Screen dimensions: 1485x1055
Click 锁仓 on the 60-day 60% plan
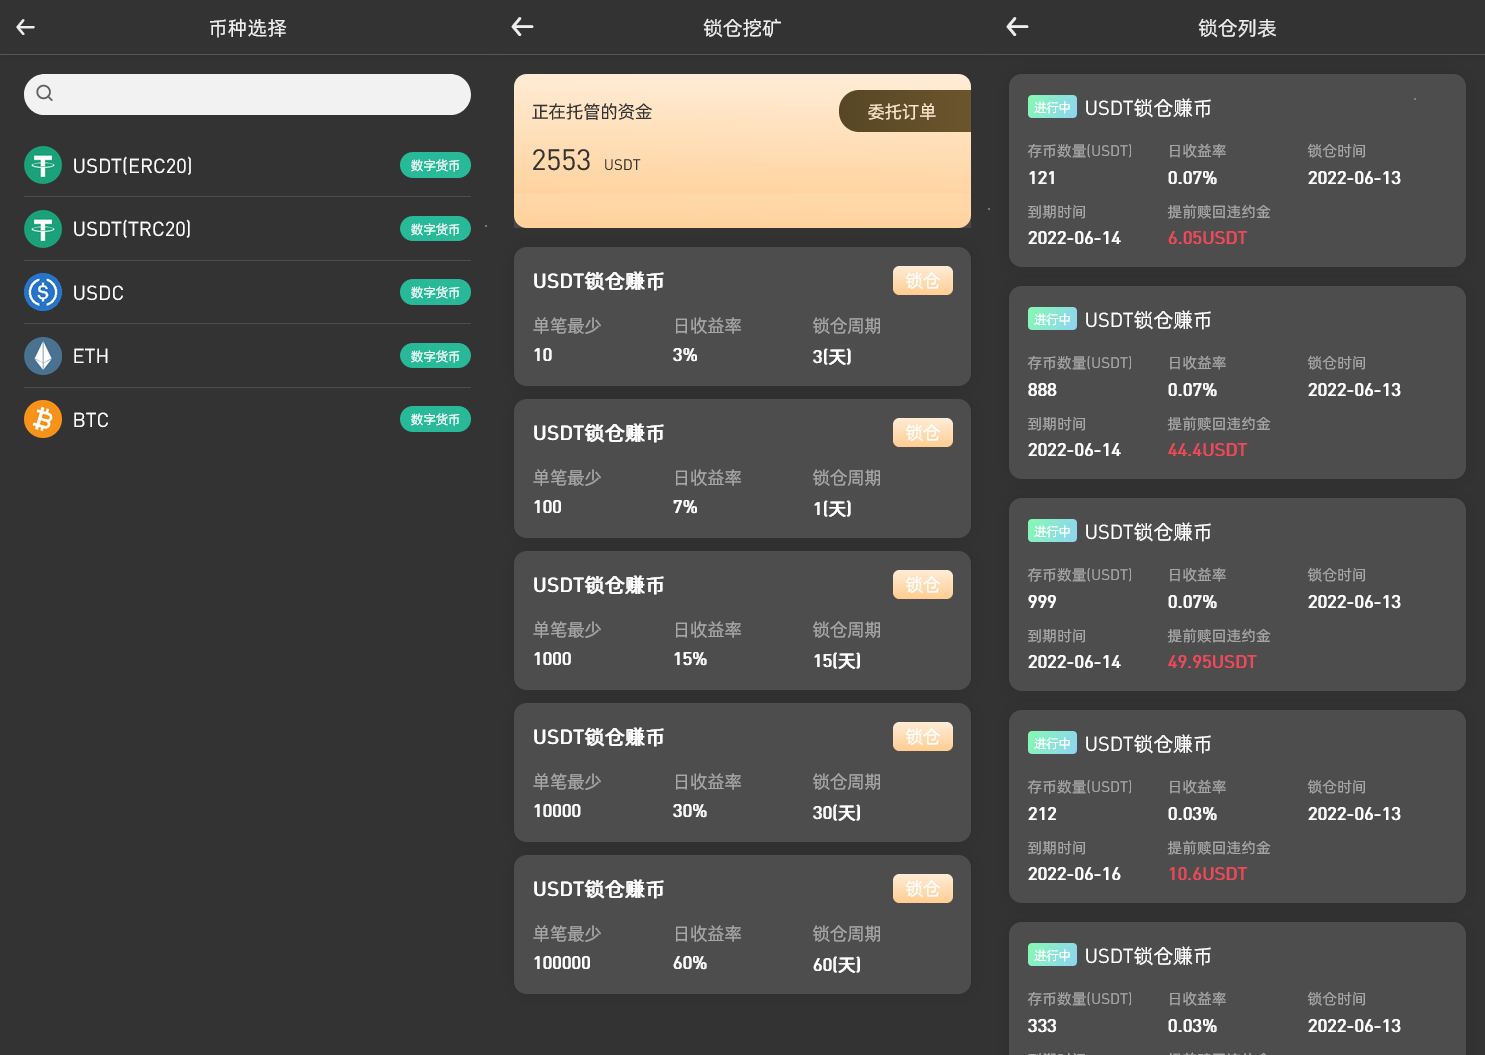[x=923, y=889]
